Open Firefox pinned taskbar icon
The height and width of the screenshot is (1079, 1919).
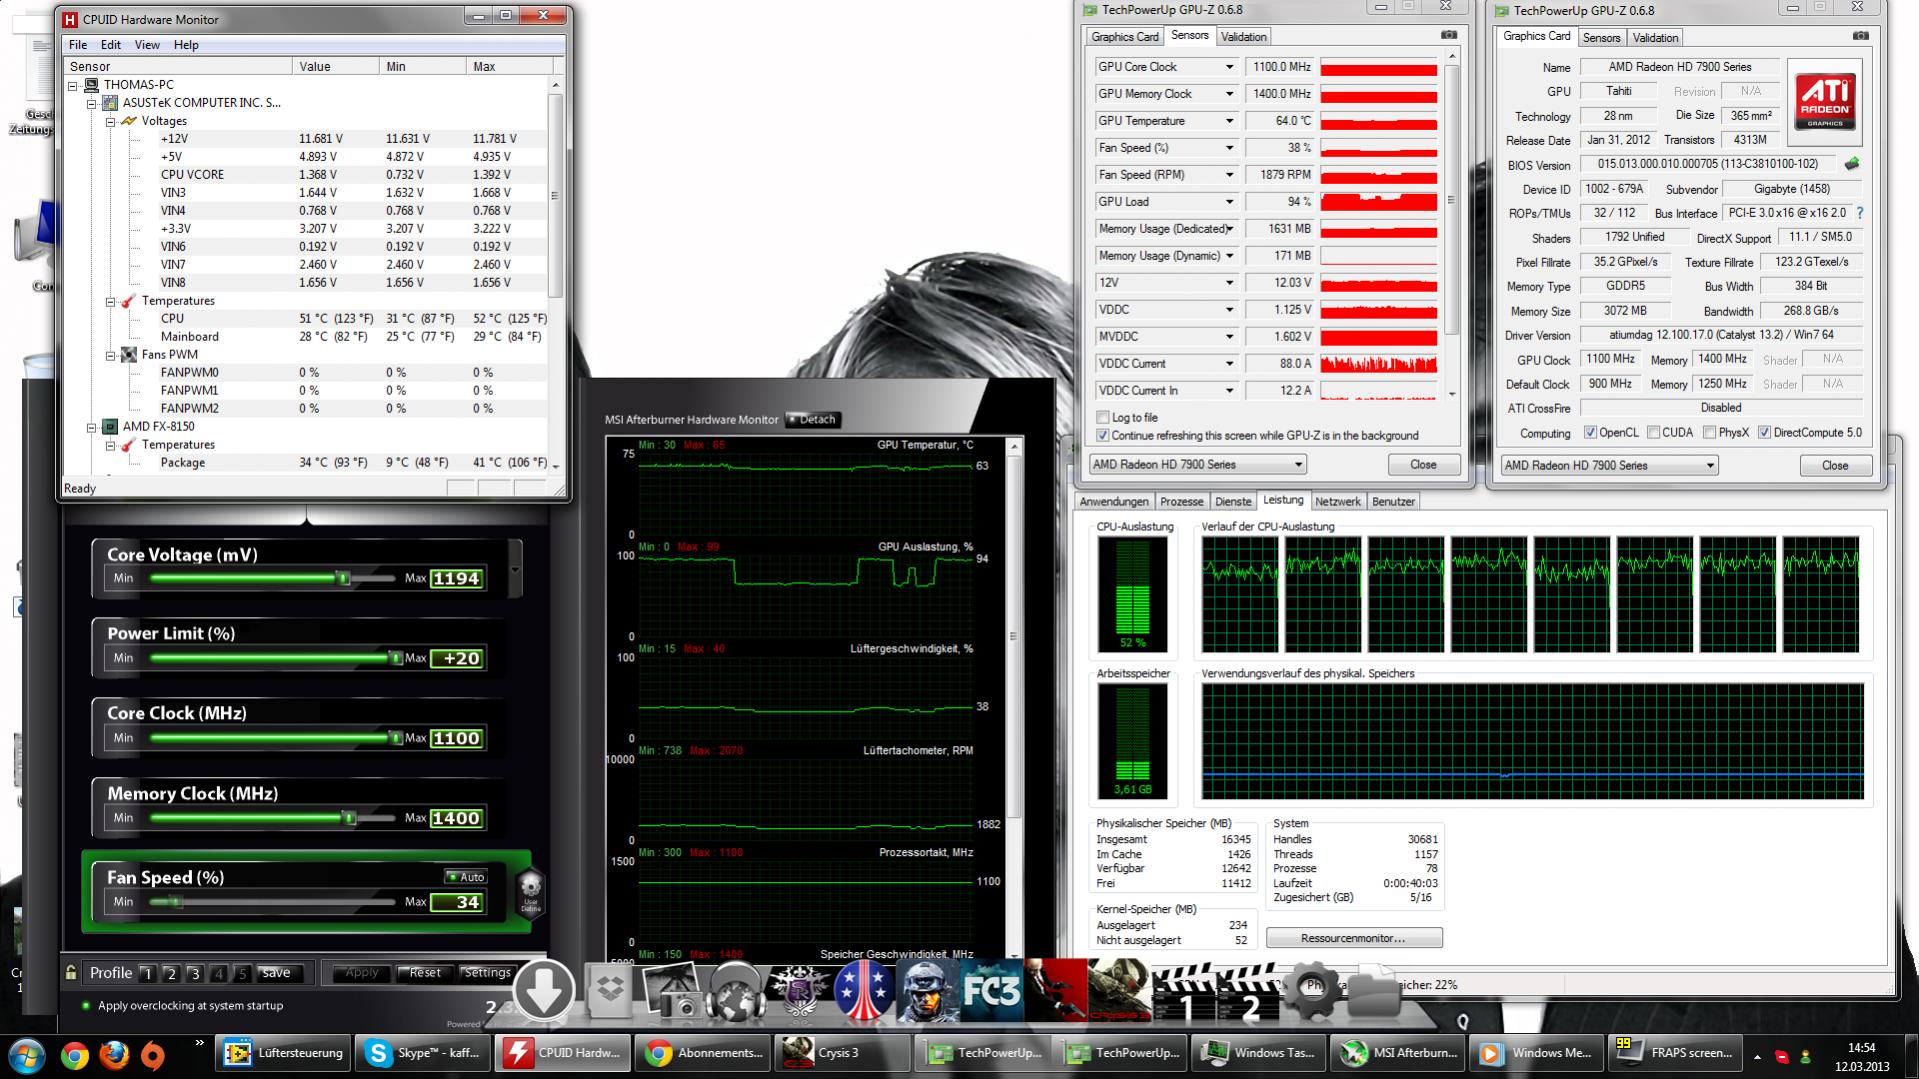tap(114, 1054)
